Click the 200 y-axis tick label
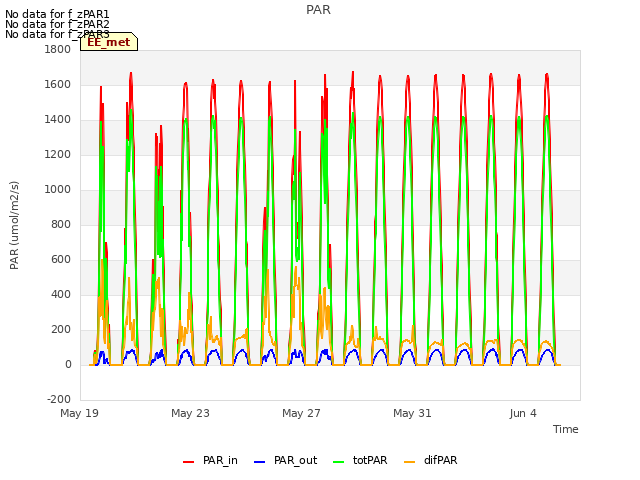 click(61, 330)
